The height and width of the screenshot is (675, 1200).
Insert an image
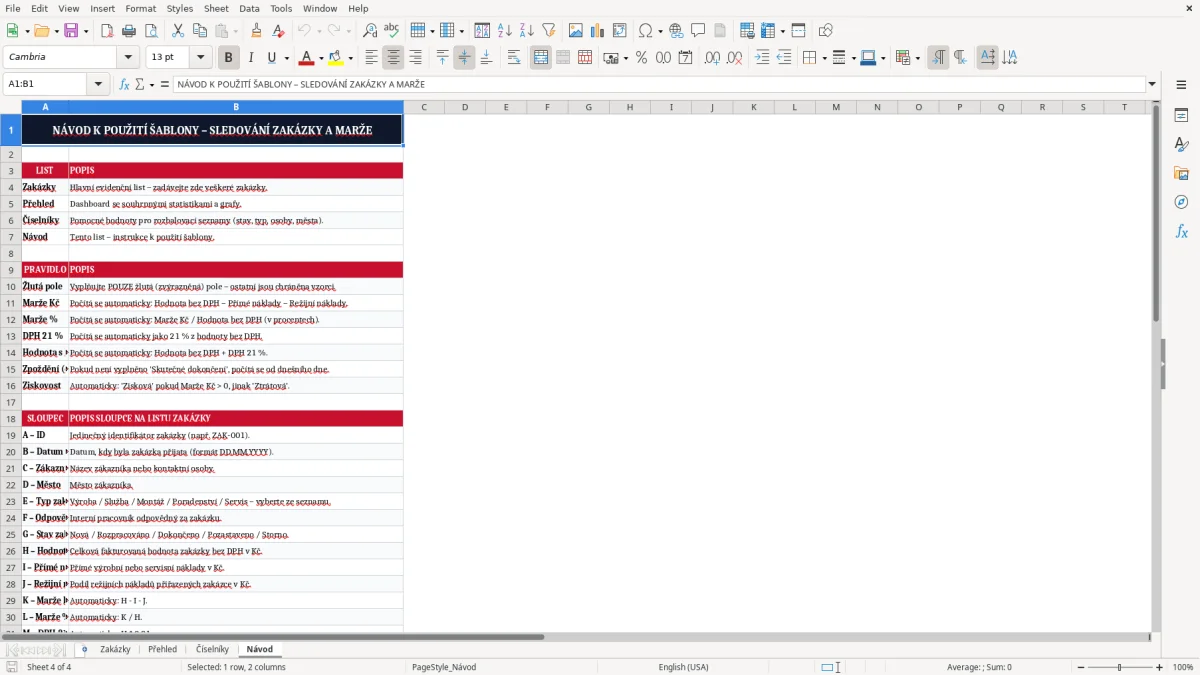(576, 31)
